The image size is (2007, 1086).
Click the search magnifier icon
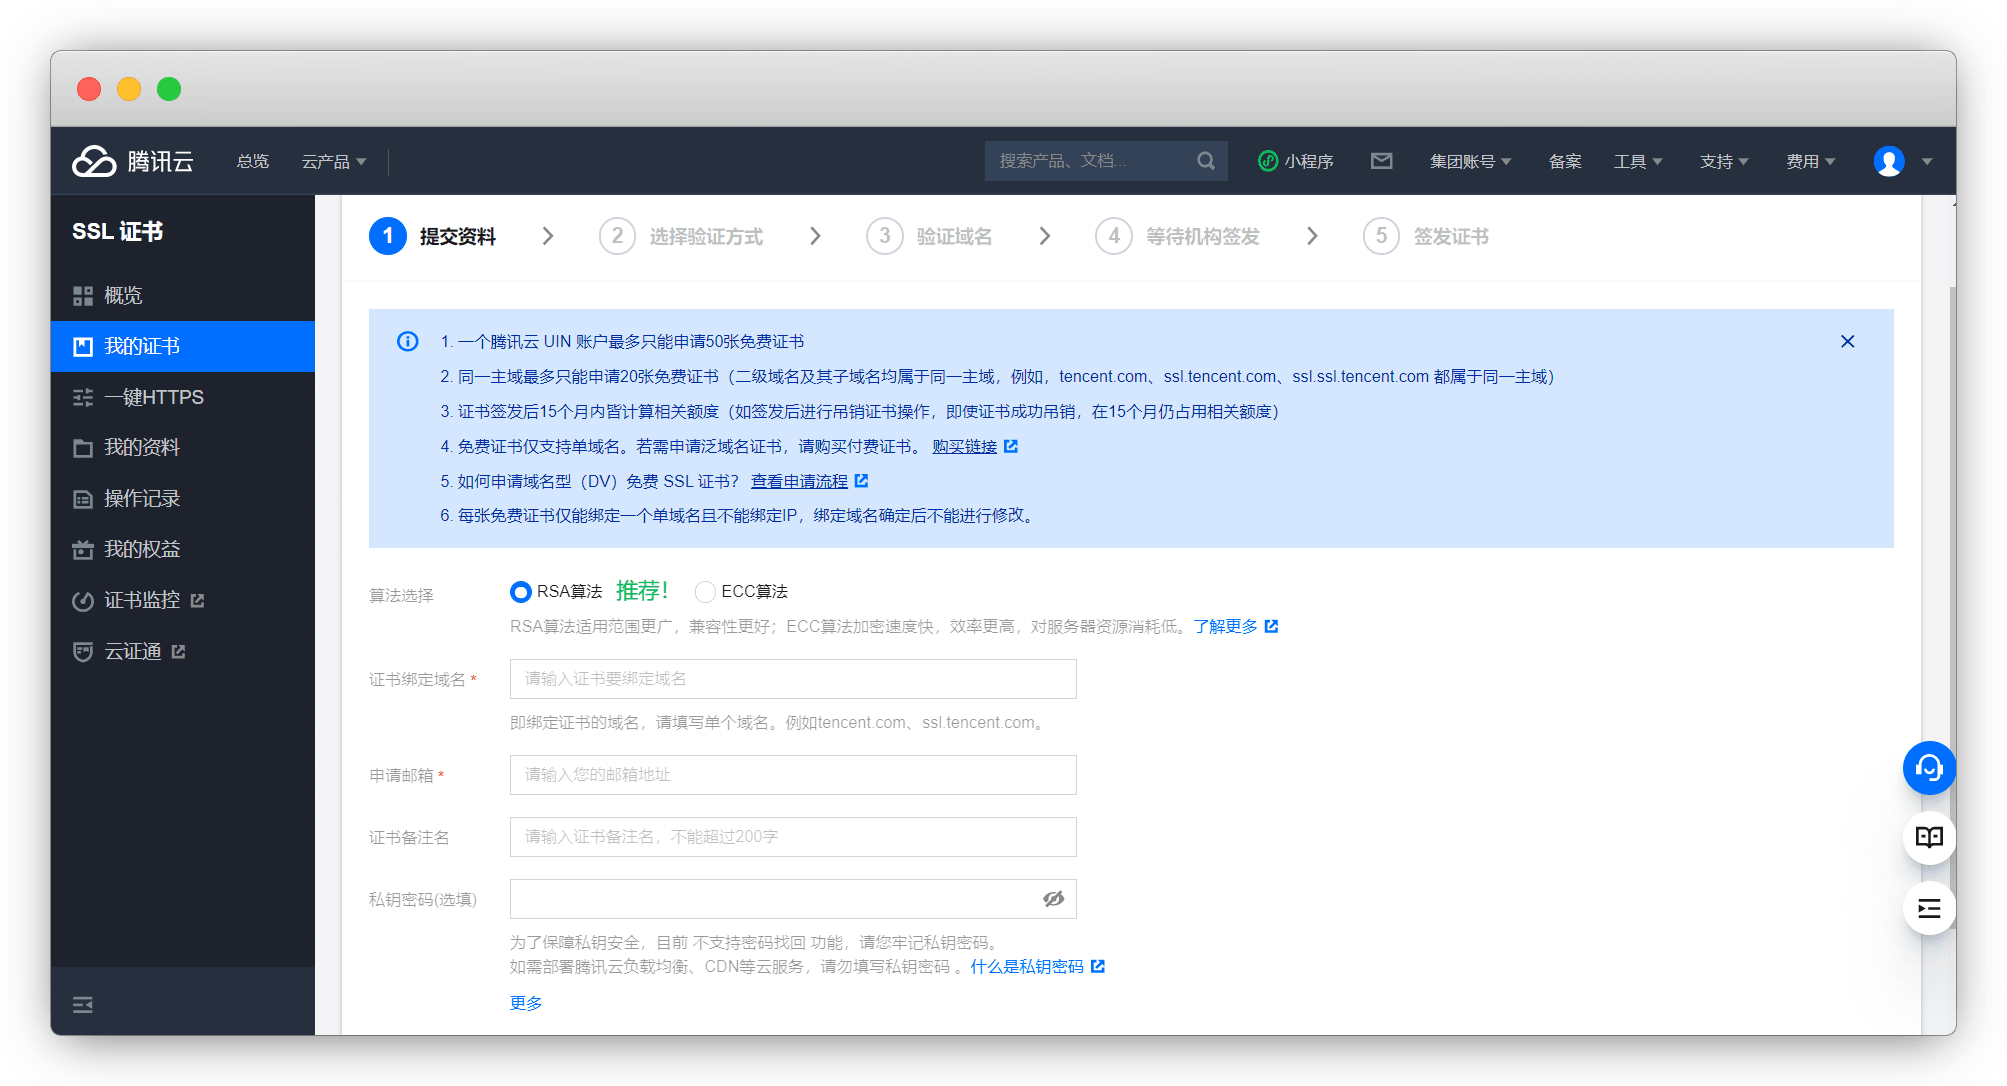[x=1205, y=161]
